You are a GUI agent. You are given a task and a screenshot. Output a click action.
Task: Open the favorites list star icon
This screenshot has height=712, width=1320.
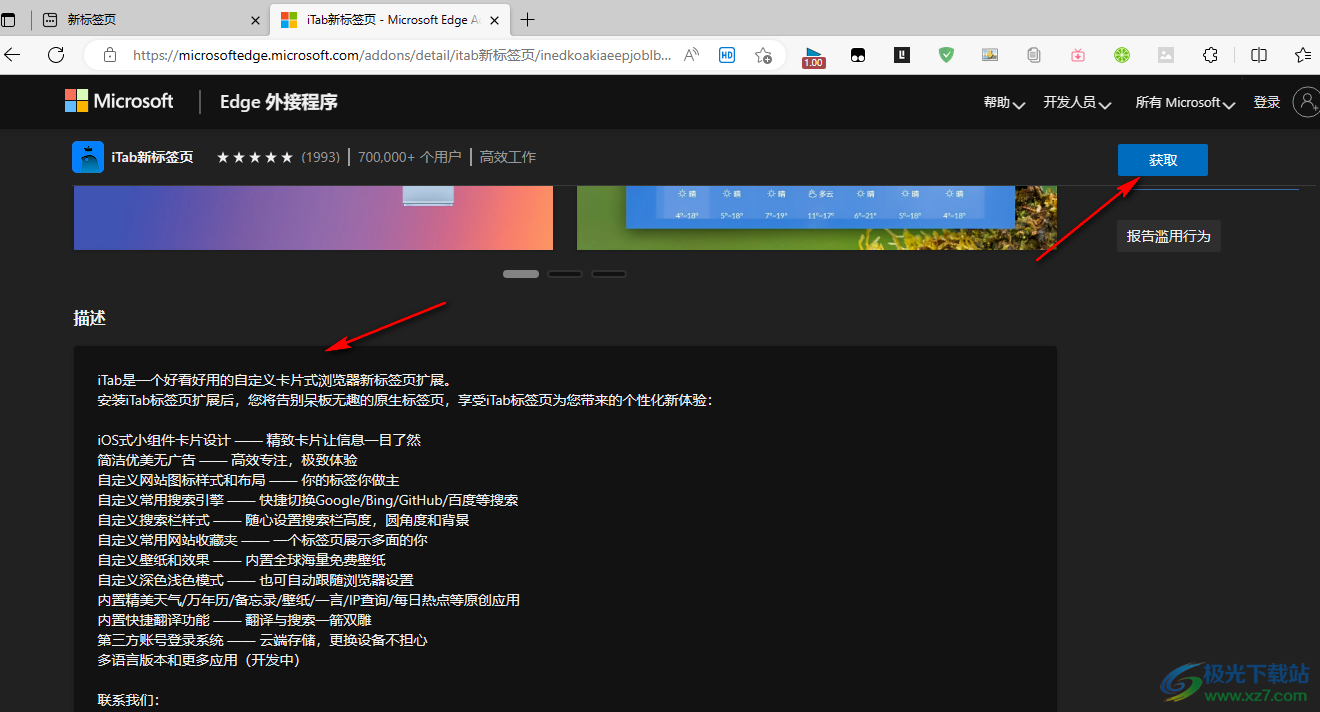tap(1303, 56)
